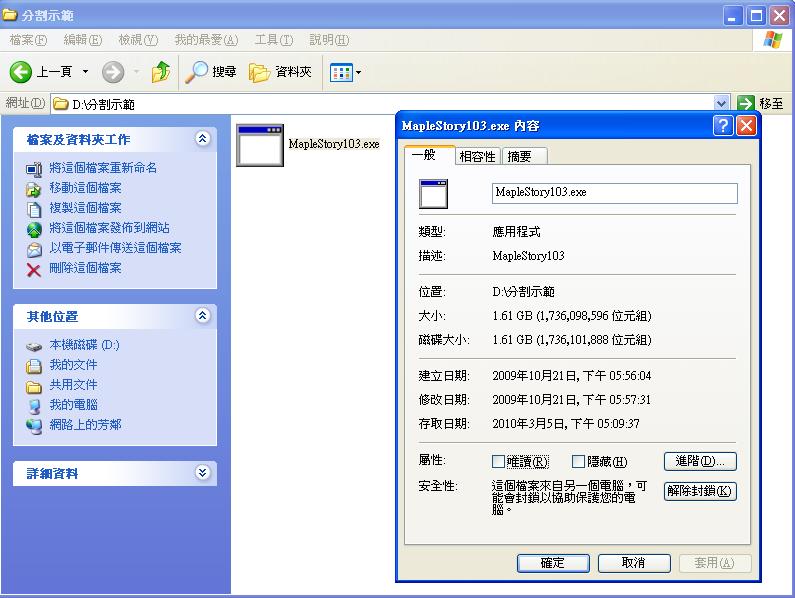Image resolution: width=795 pixels, height=598 pixels.
Task: Click 將這個檔案發佈到網站 link
Action: click(109, 228)
